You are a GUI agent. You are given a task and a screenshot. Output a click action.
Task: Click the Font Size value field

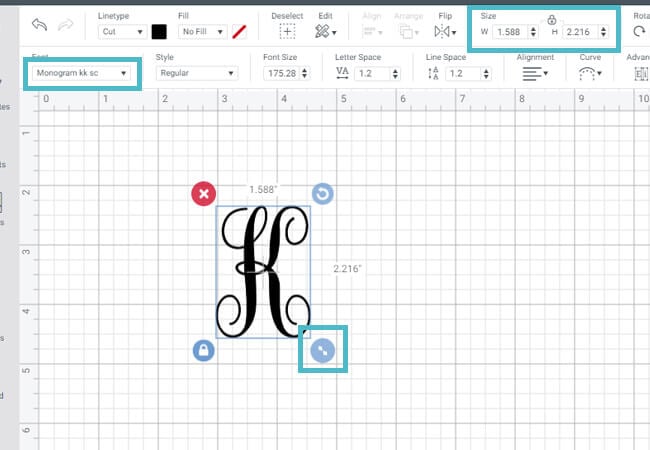(282, 74)
